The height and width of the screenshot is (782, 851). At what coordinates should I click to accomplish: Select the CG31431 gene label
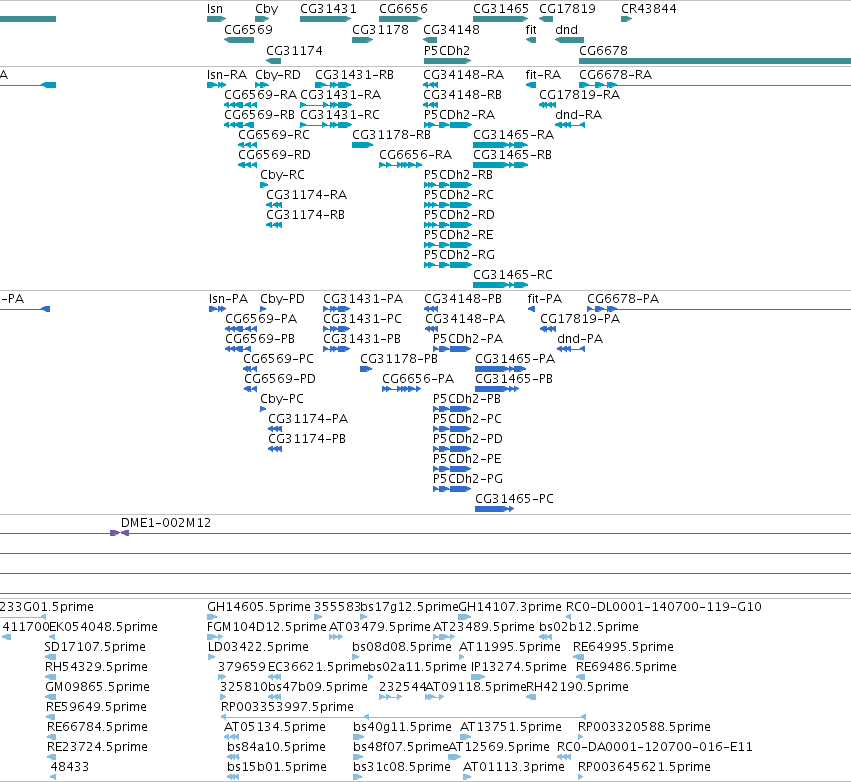[328, 9]
